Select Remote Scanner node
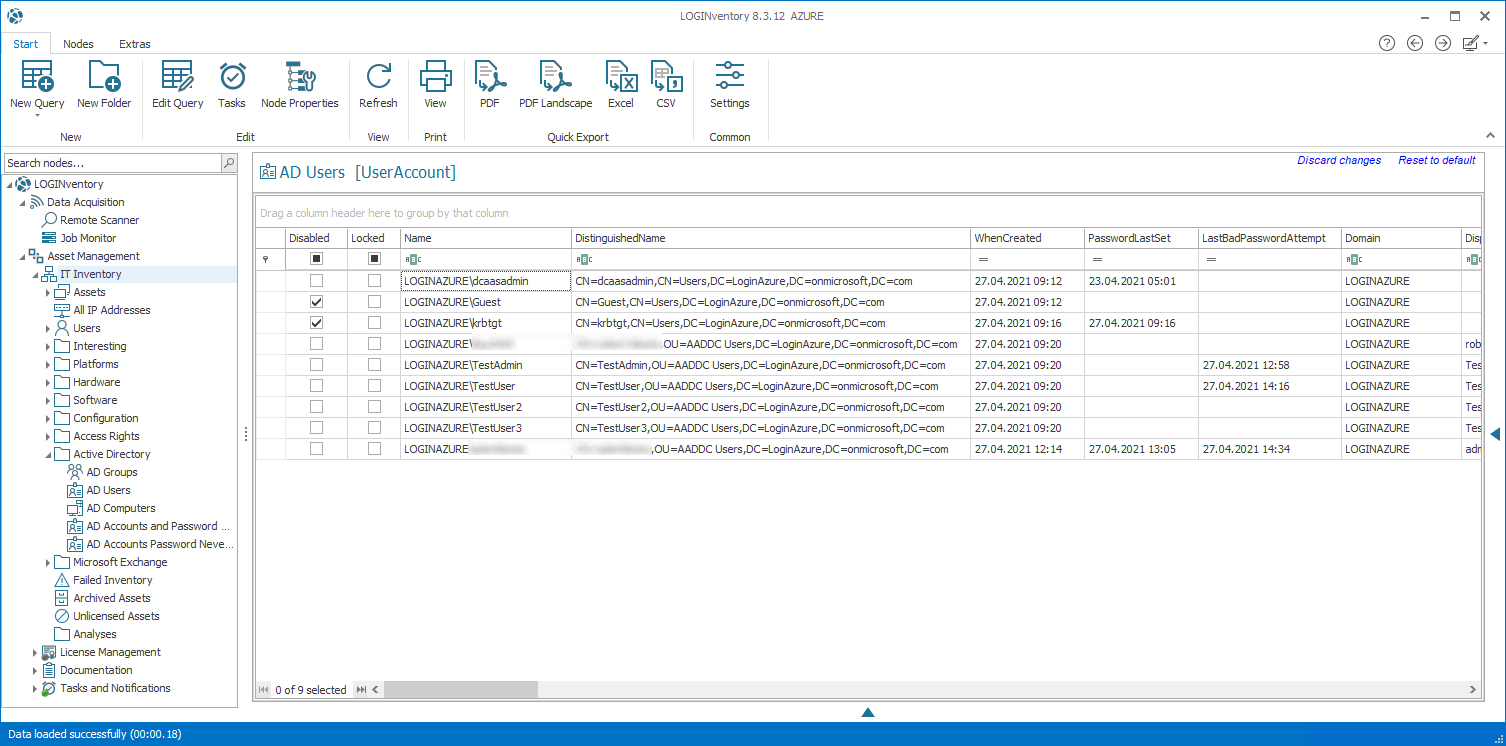 [x=99, y=220]
